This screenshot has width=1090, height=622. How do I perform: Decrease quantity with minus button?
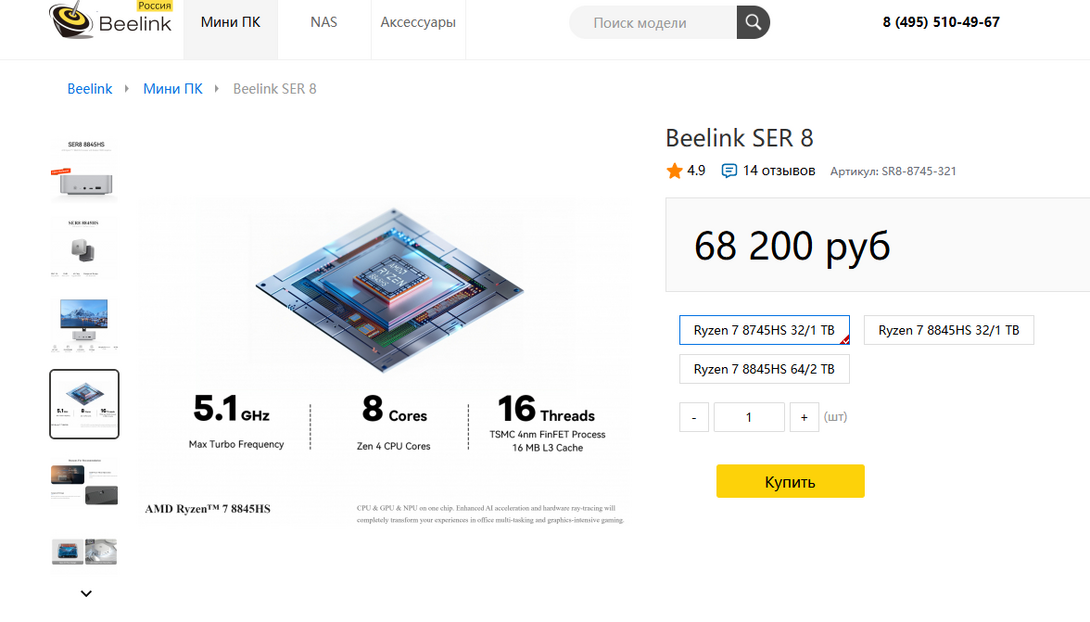pyautogui.click(x=694, y=417)
